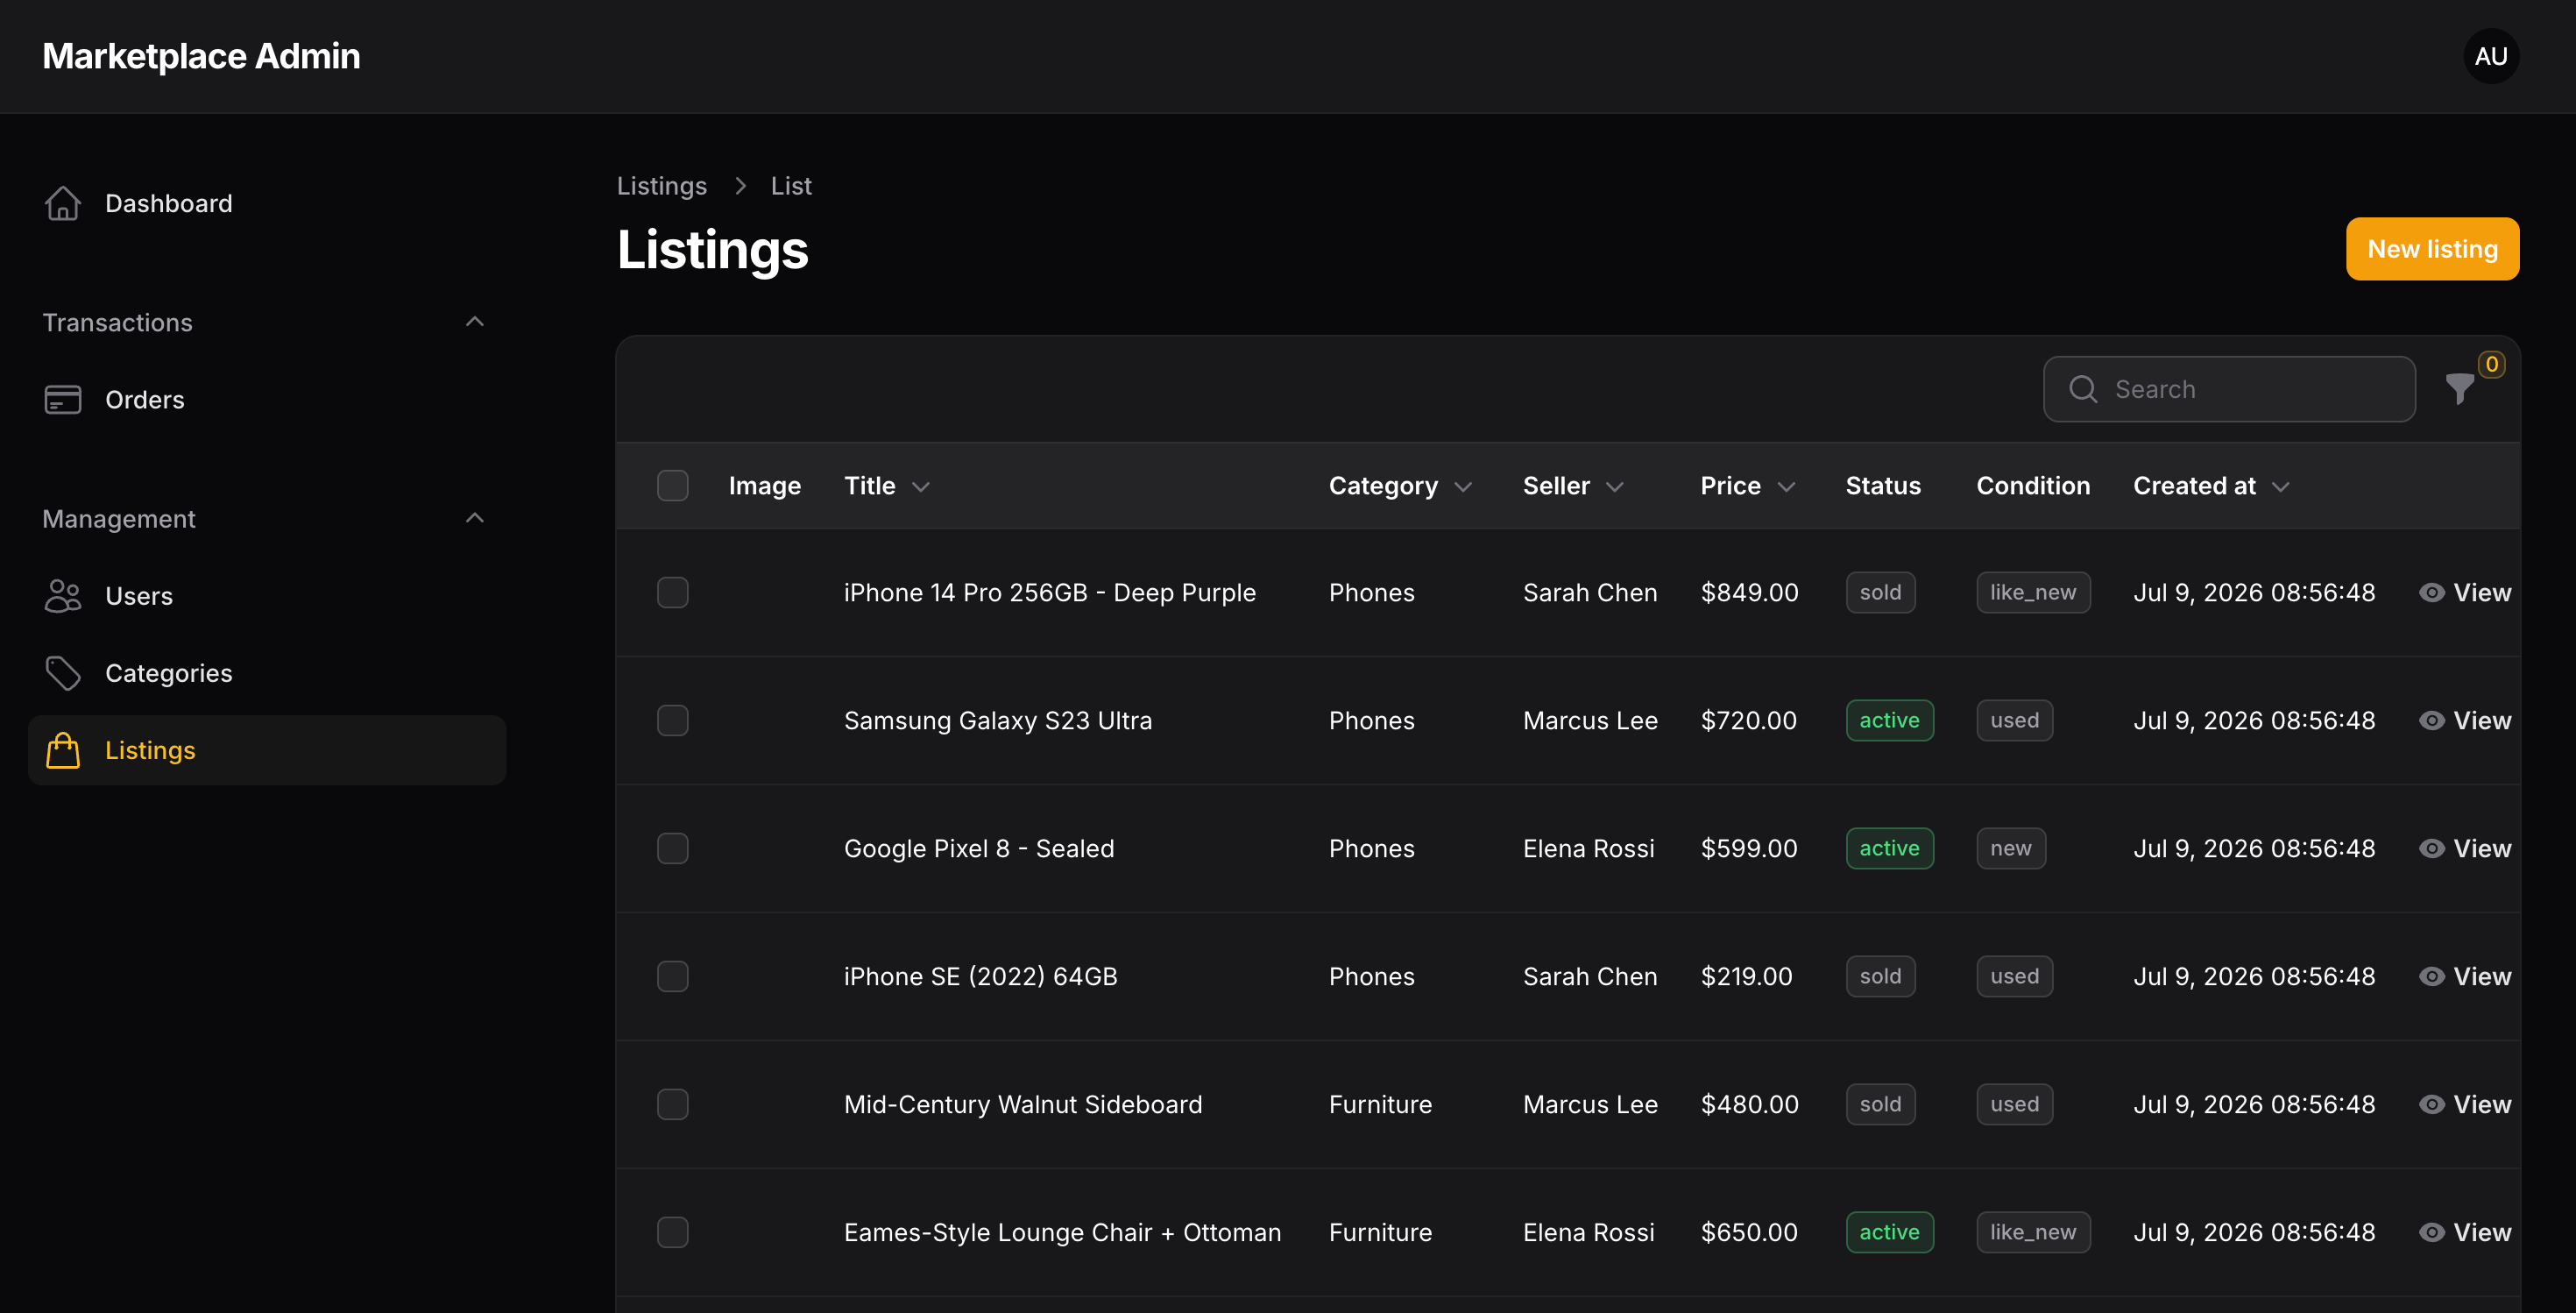Click eye icon for Google Pixel 8 row
The height and width of the screenshot is (1313, 2576).
click(2431, 848)
